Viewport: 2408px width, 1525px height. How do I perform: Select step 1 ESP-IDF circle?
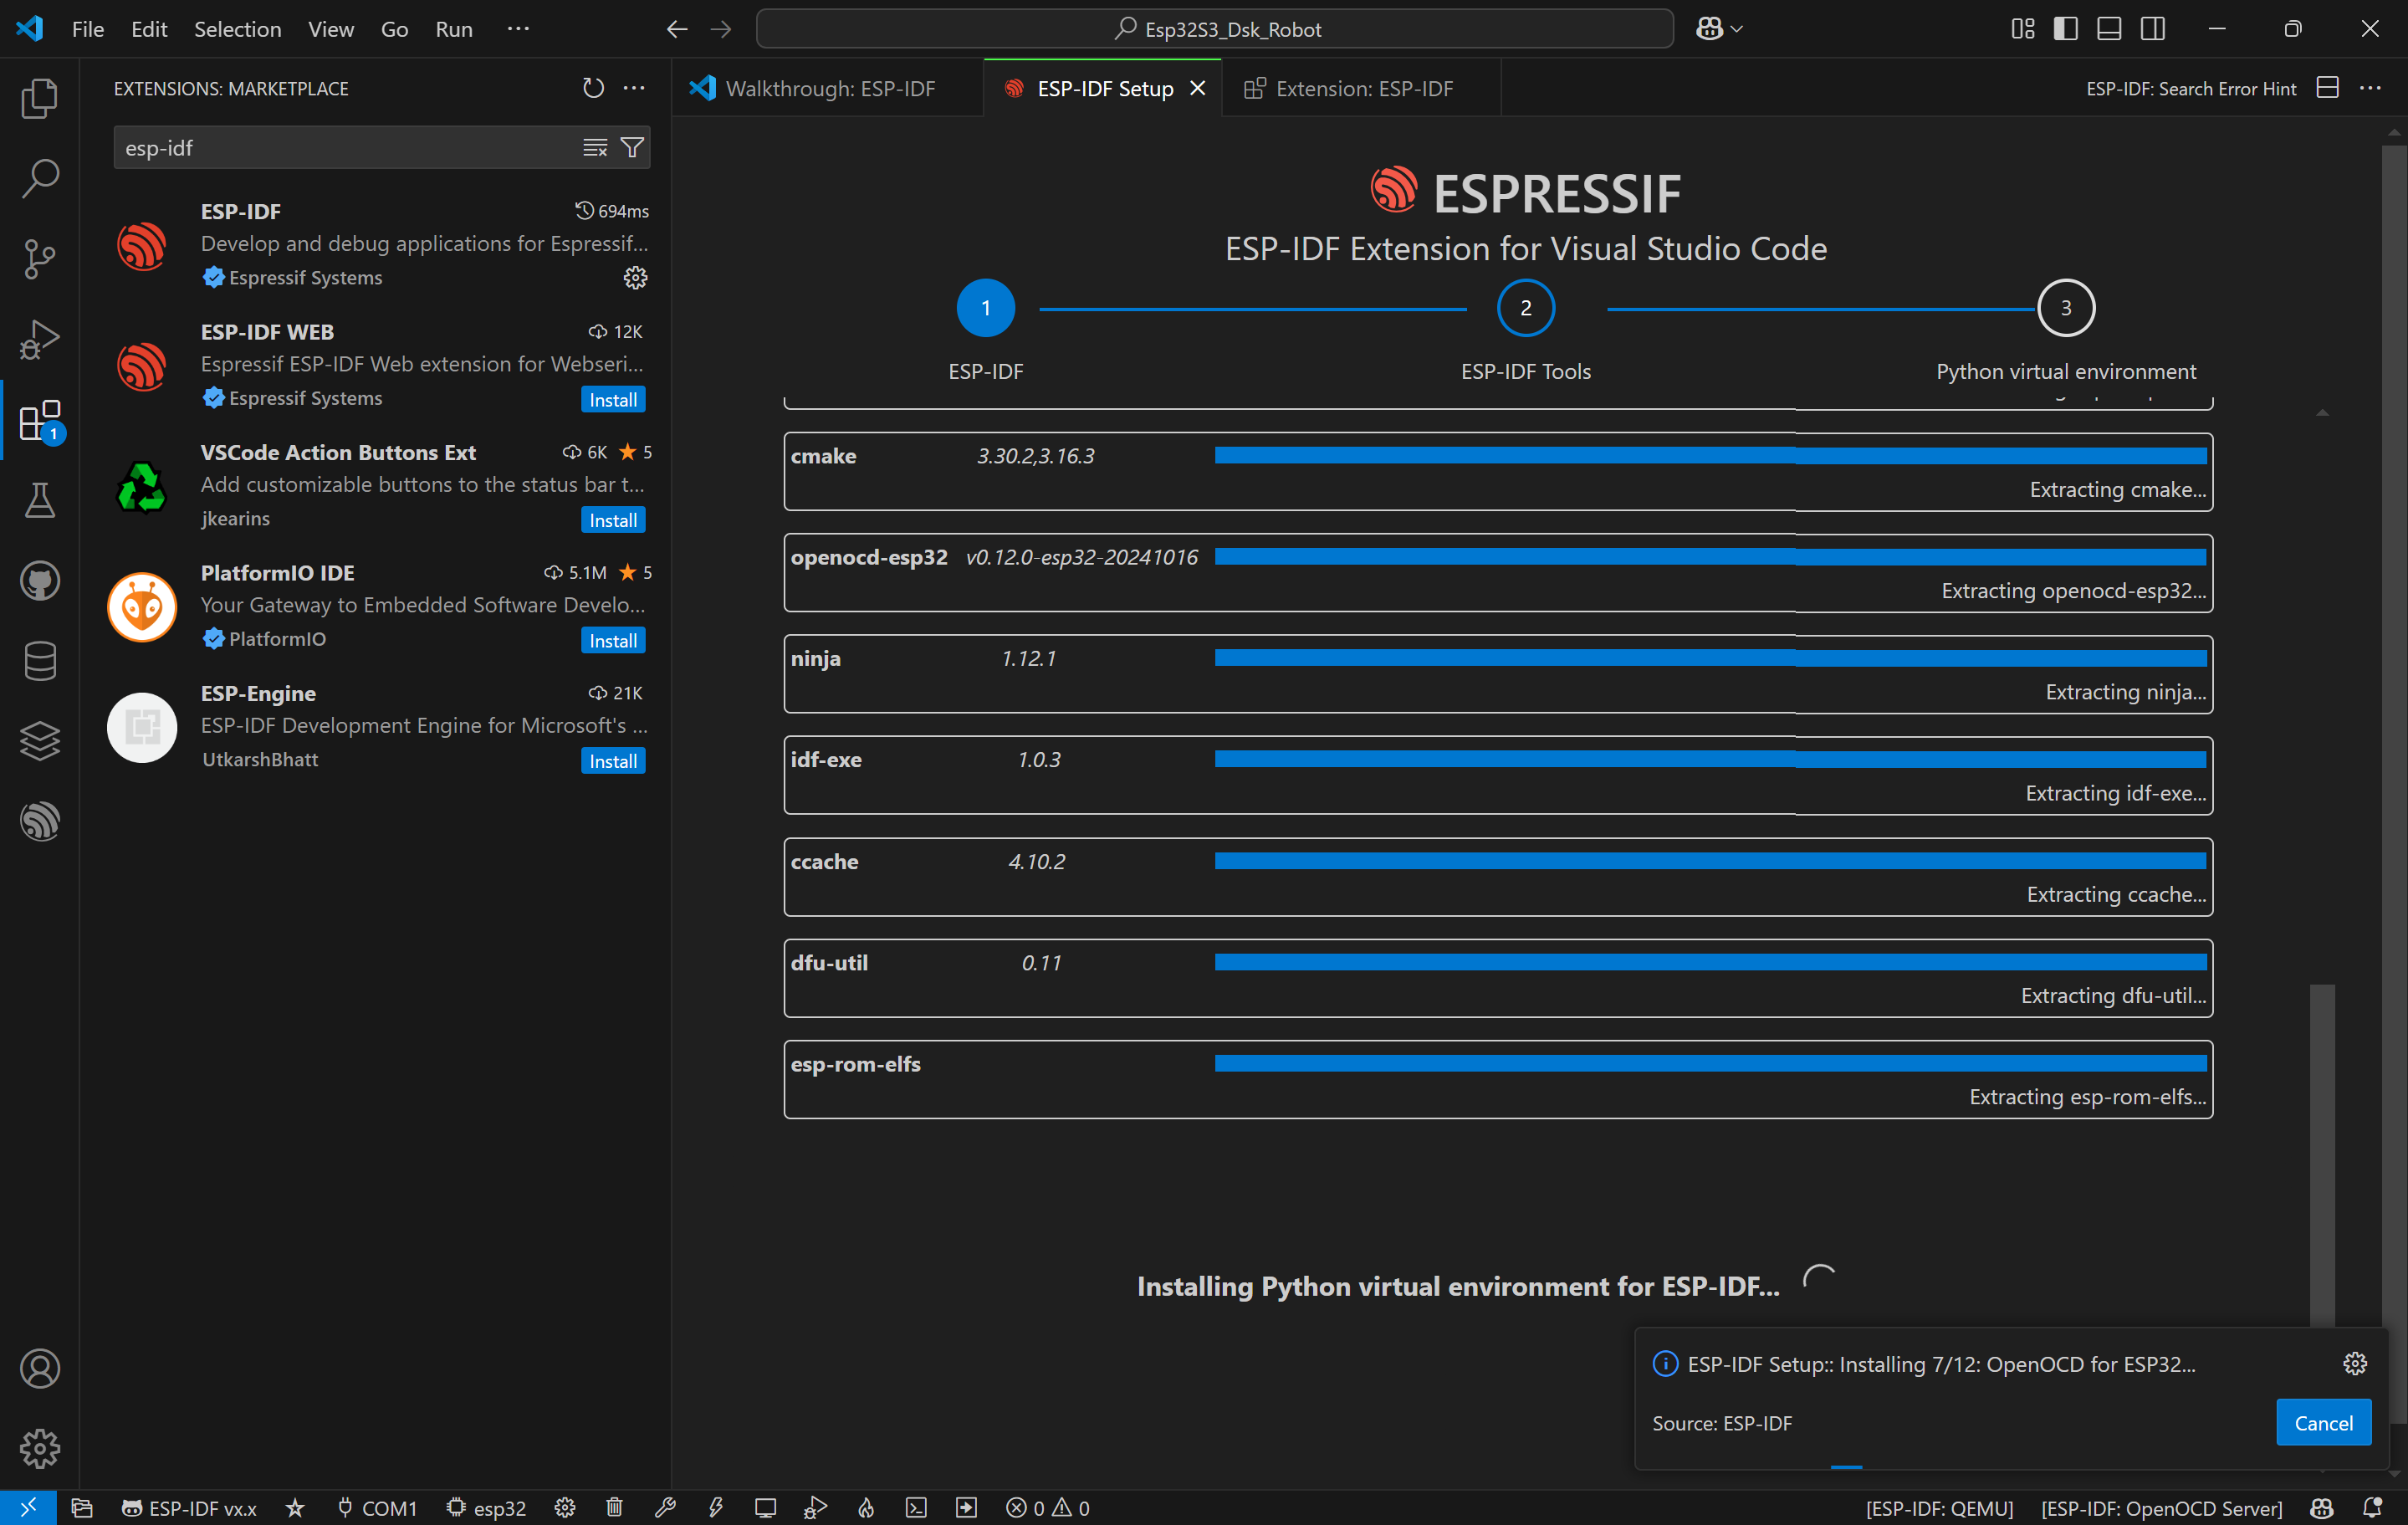(x=985, y=308)
